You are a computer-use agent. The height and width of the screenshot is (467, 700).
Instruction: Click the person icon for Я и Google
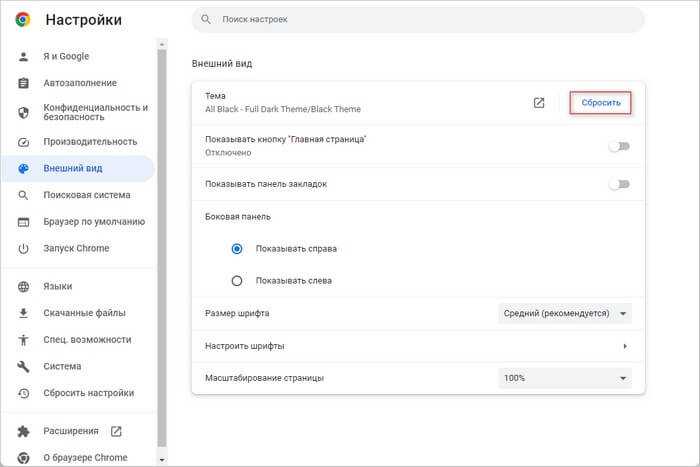[23, 56]
